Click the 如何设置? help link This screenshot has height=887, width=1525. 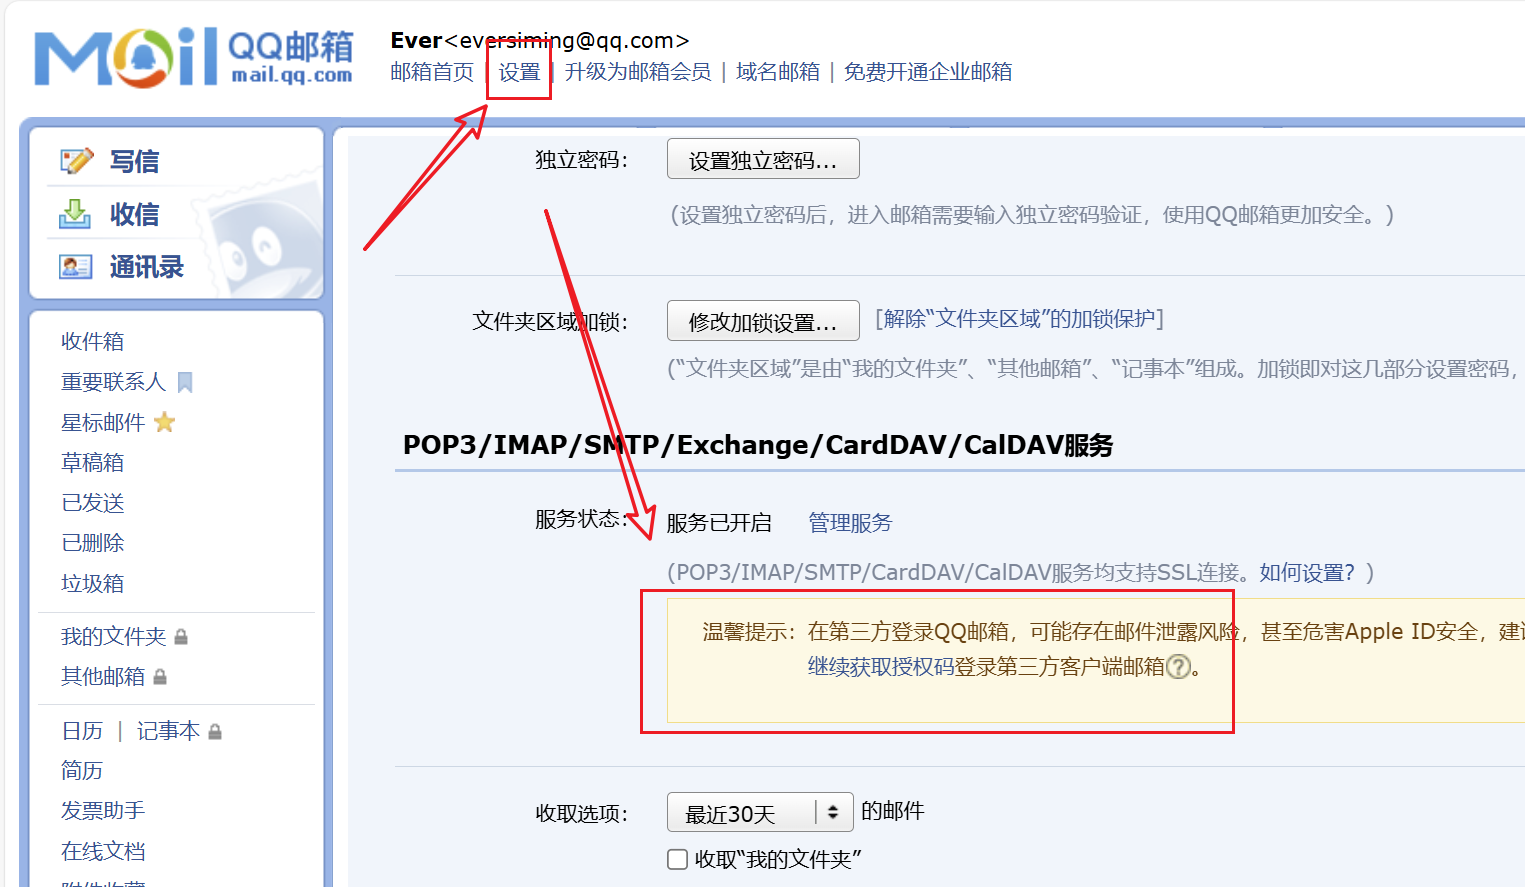1306,573
